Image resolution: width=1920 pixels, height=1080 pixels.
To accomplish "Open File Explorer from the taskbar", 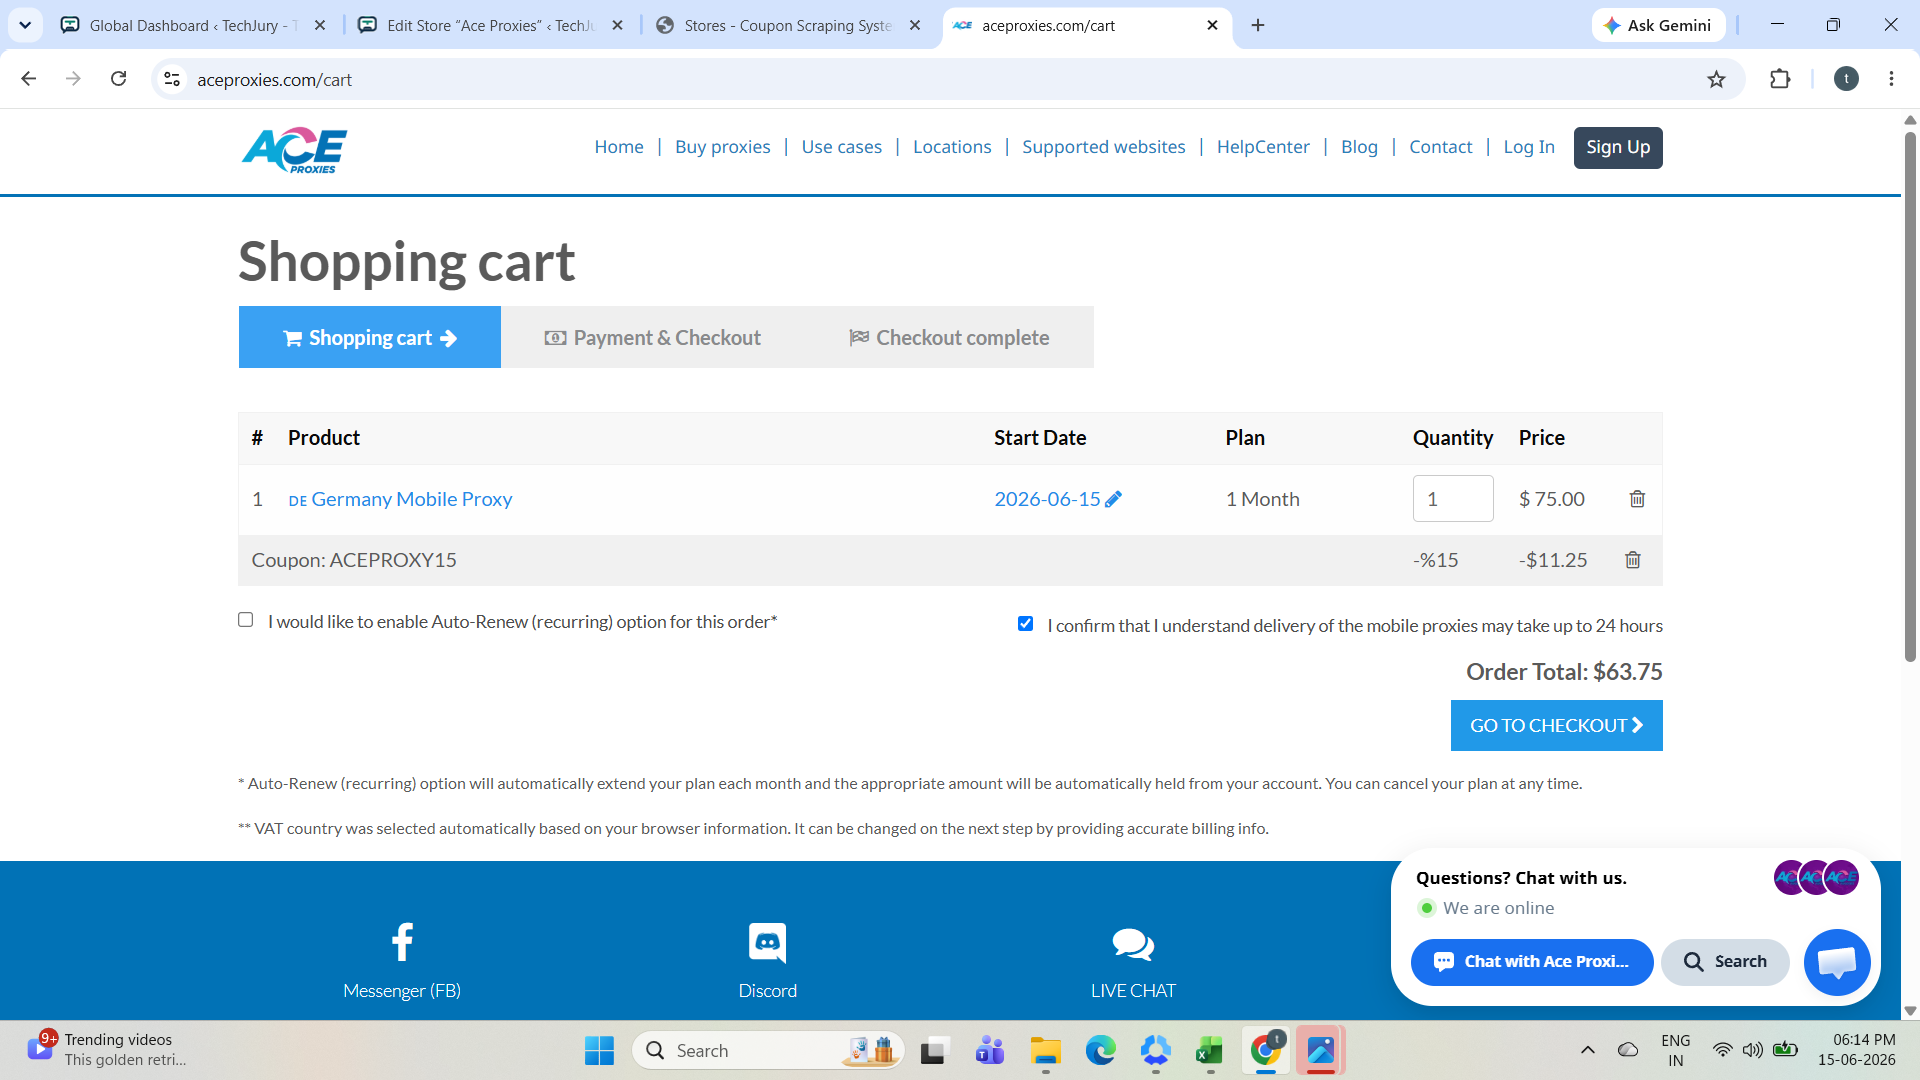I will point(1045,1050).
